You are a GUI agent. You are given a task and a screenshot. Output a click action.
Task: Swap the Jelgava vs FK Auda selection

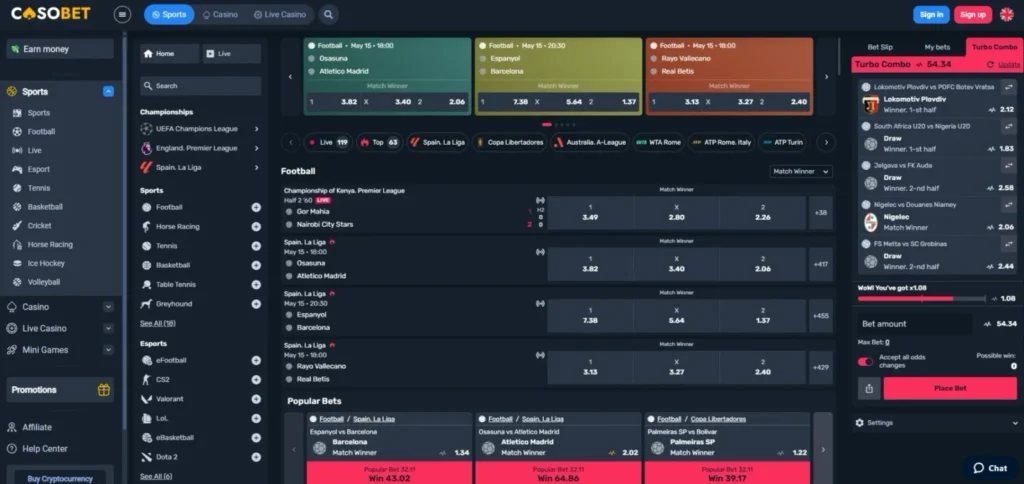(x=1008, y=165)
